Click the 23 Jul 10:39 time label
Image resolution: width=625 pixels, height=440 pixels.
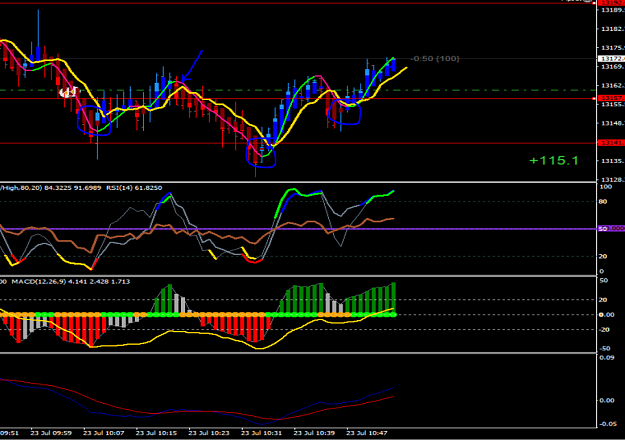[x=314, y=433]
